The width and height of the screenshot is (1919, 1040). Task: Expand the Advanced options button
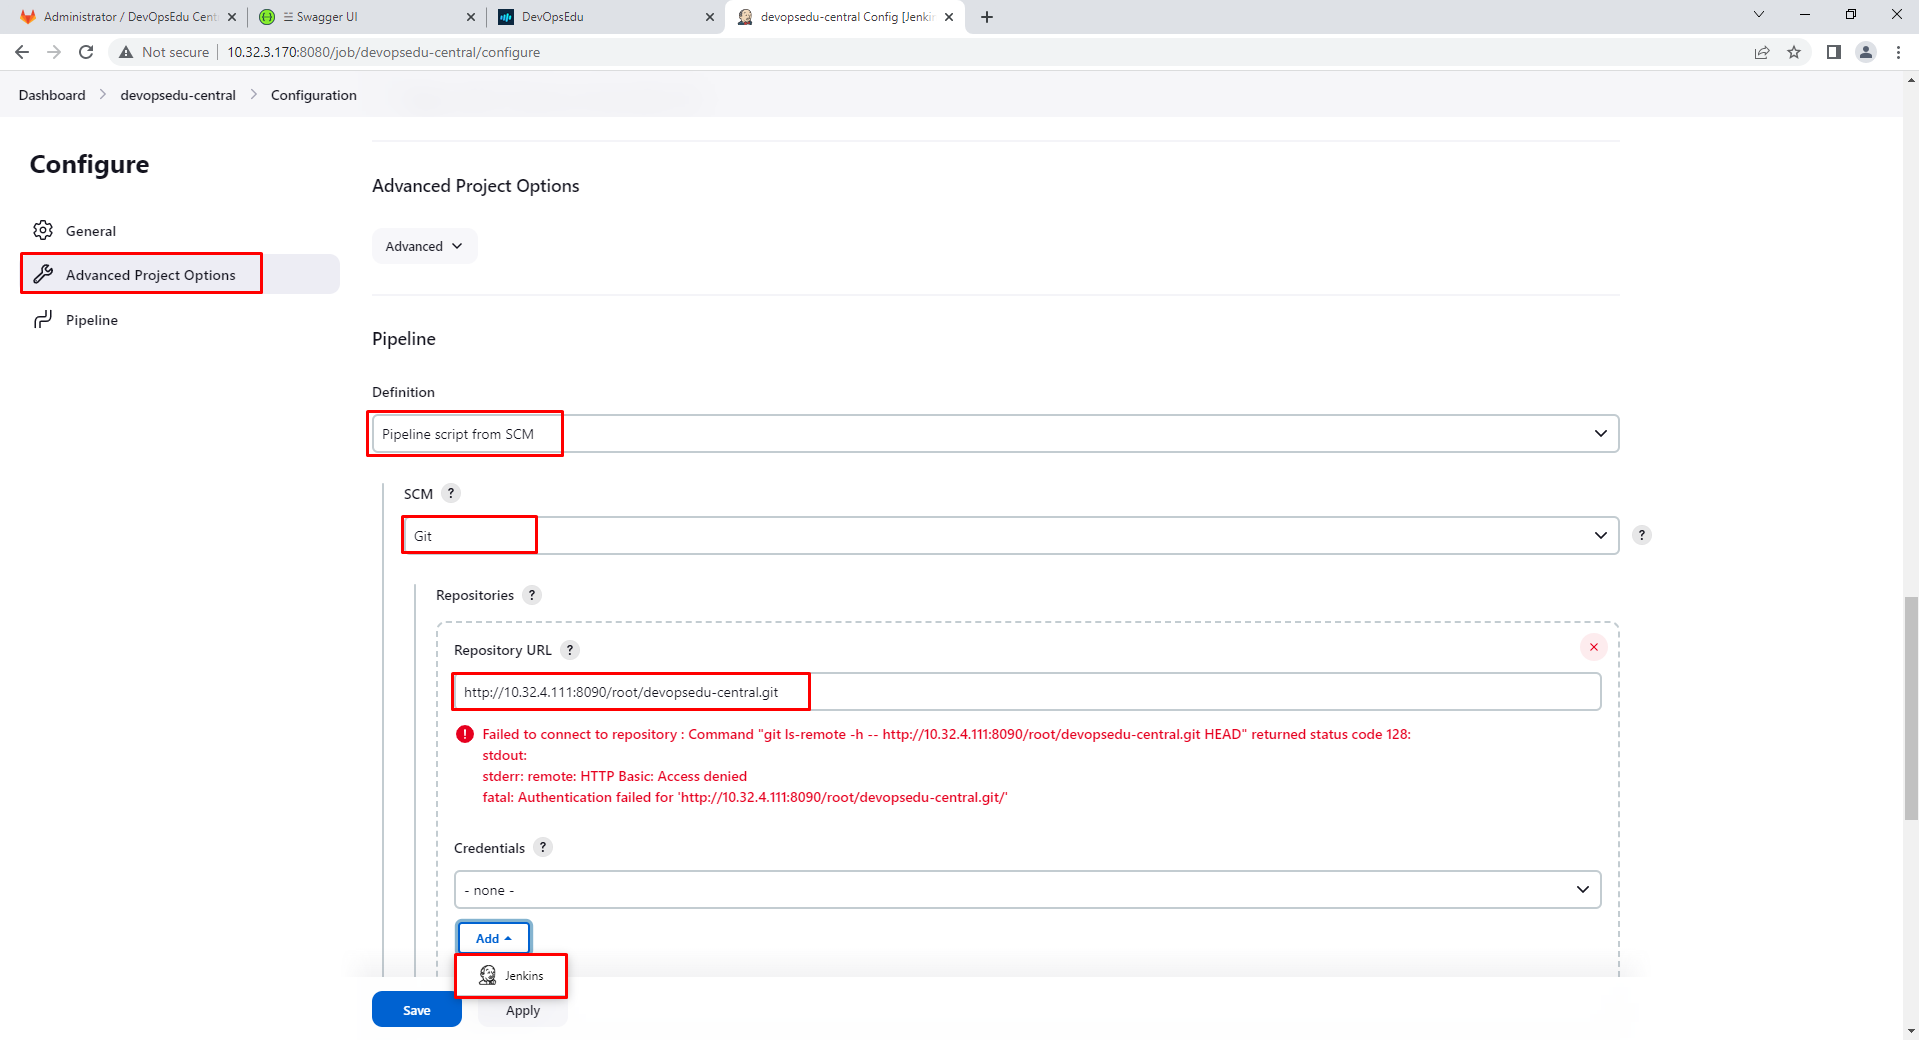click(424, 246)
